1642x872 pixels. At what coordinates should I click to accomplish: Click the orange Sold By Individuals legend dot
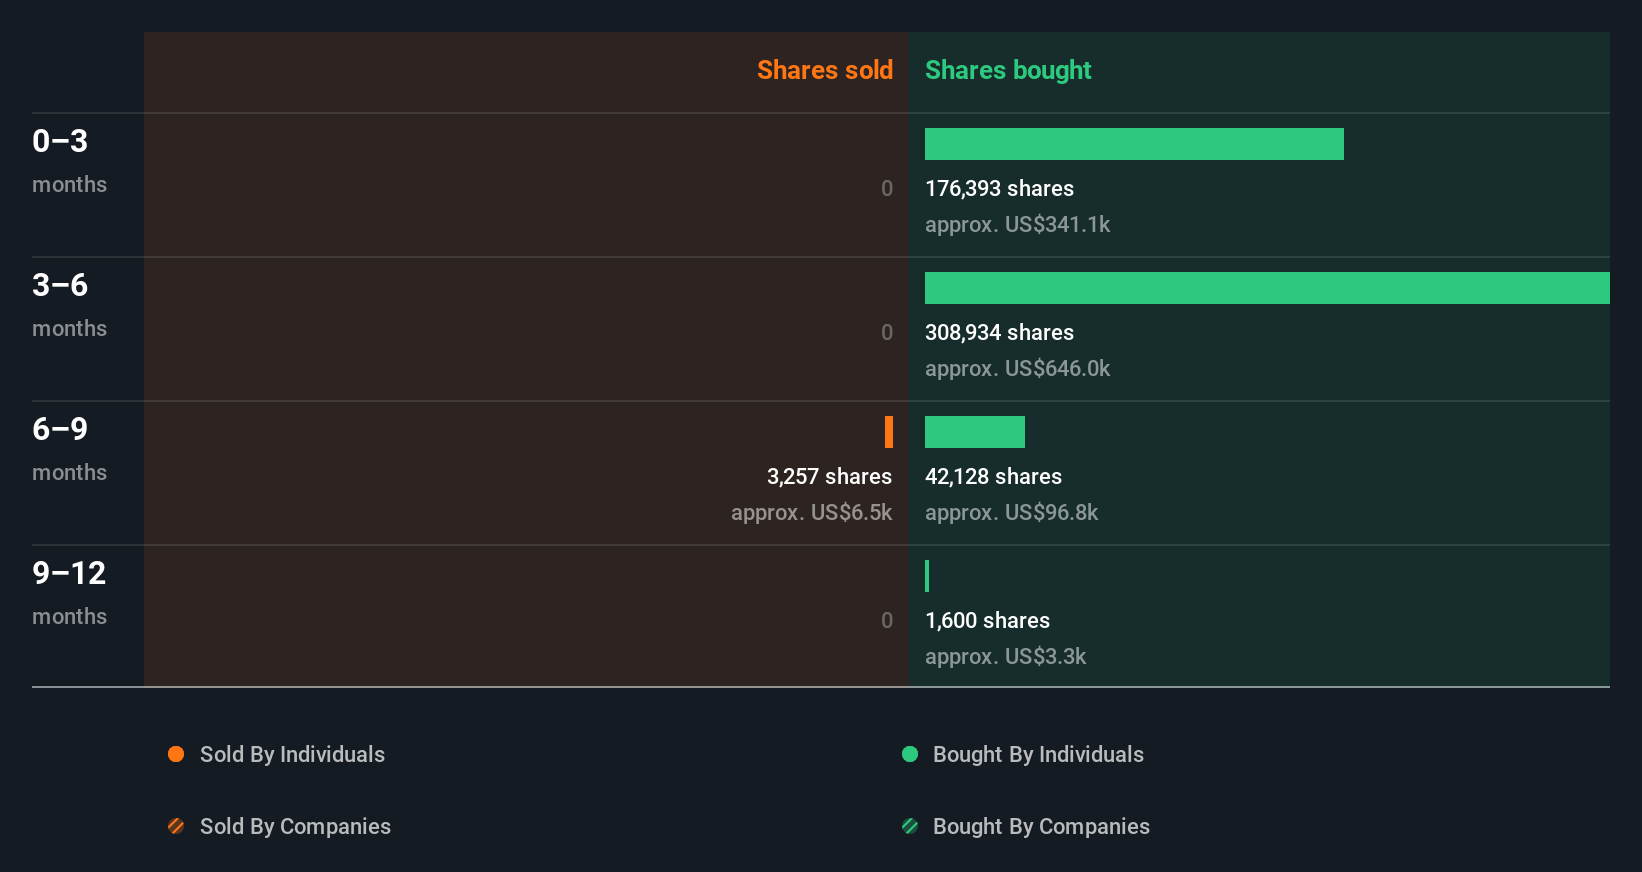(x=176, y=754)
